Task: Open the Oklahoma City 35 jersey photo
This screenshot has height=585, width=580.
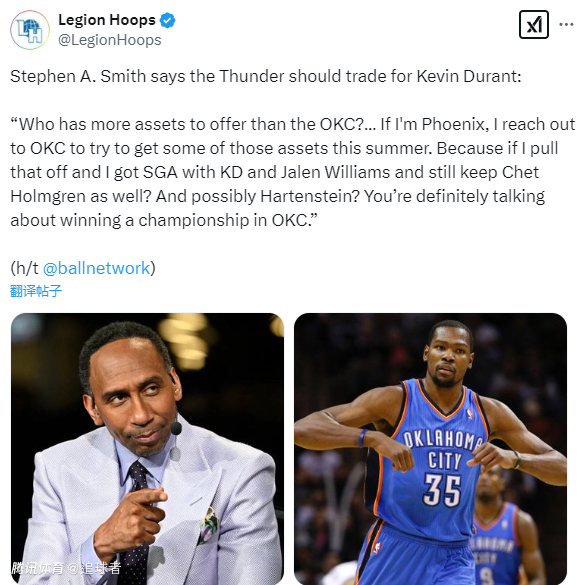Action: 430,449
